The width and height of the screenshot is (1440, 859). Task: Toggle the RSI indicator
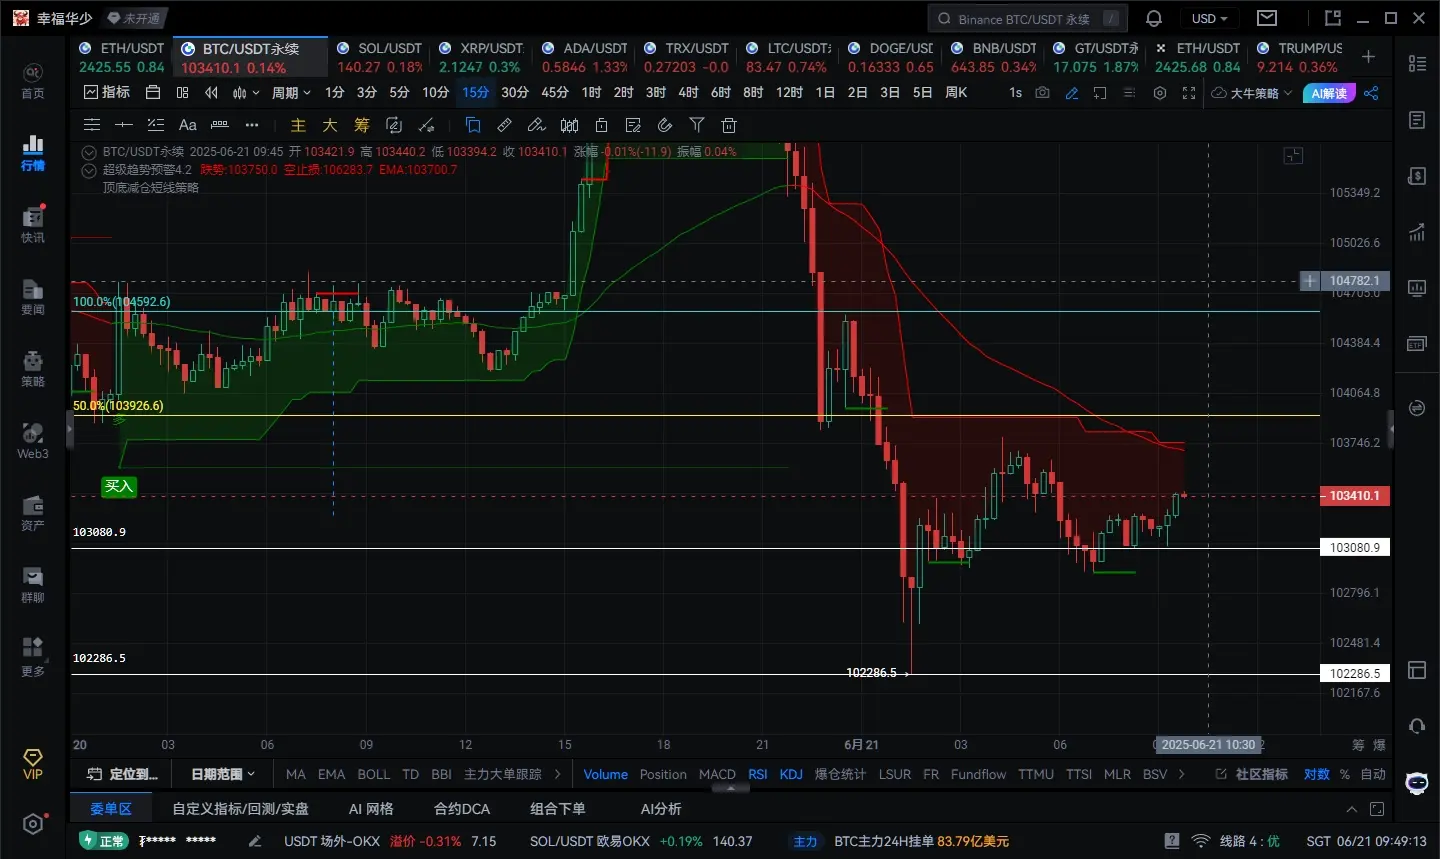[x=758, y=774]
